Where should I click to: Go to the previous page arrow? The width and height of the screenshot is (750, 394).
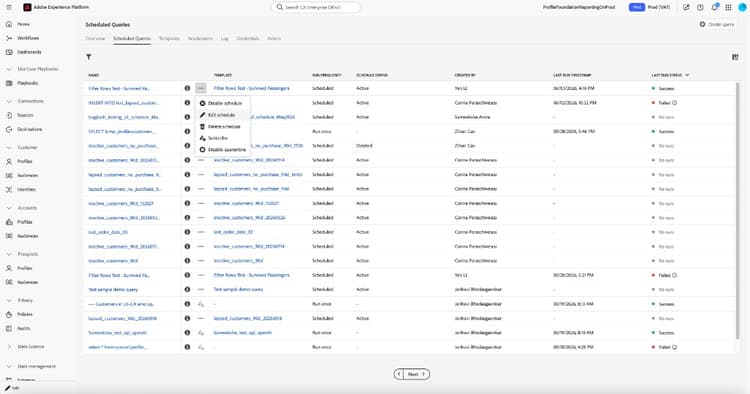(x=399, y=374)
